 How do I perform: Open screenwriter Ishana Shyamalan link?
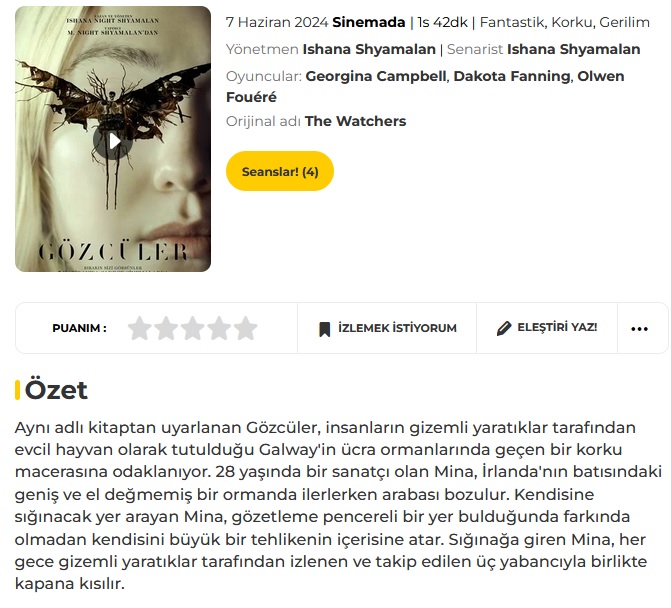573,49
